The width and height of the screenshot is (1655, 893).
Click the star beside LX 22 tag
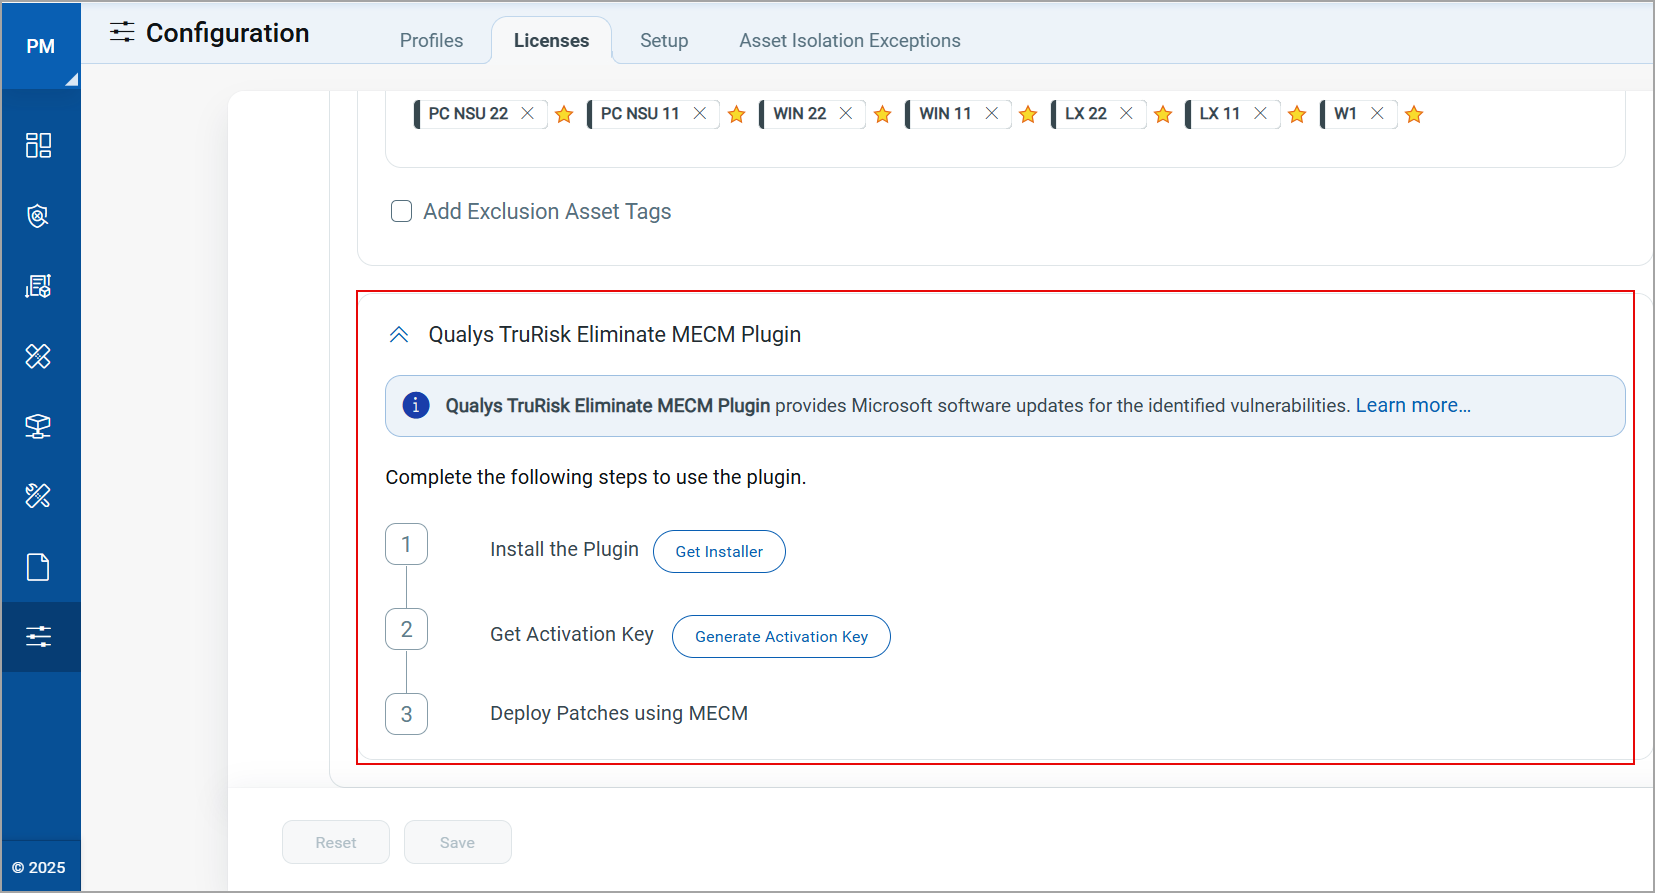pos(1163,114)
